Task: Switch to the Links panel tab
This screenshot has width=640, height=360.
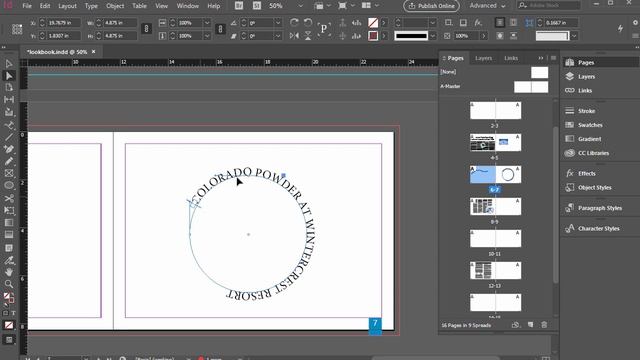Action: [x=511, y=58]
